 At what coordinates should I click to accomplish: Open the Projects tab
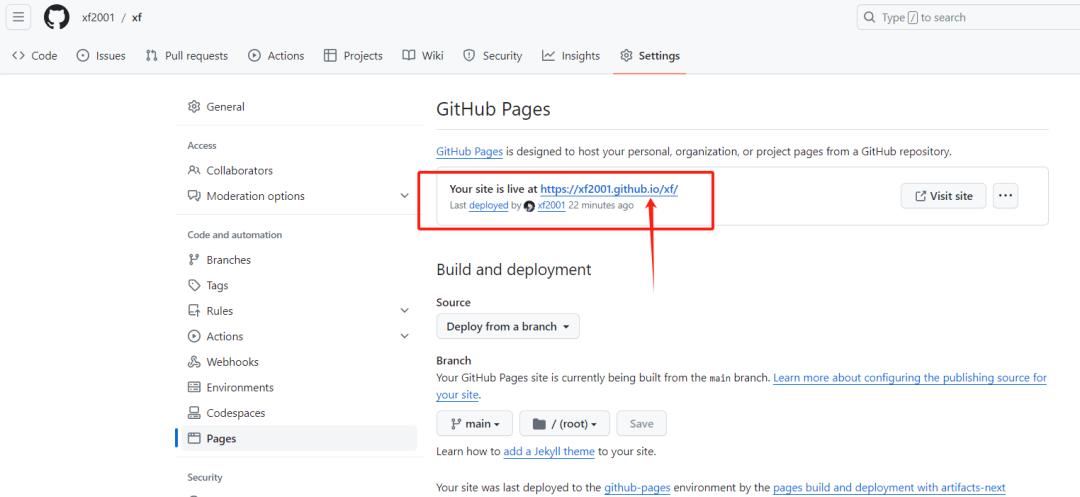coord(353,56)
